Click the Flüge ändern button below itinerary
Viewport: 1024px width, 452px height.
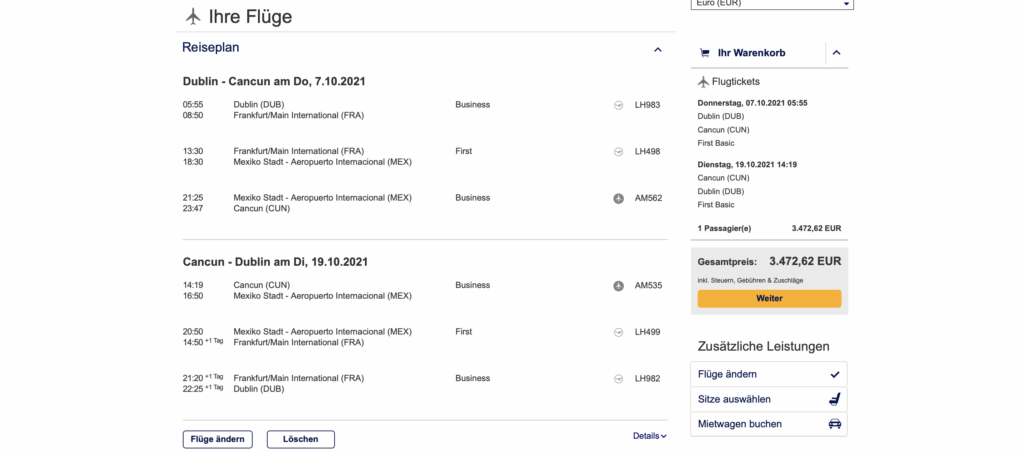tap(217, 439)
